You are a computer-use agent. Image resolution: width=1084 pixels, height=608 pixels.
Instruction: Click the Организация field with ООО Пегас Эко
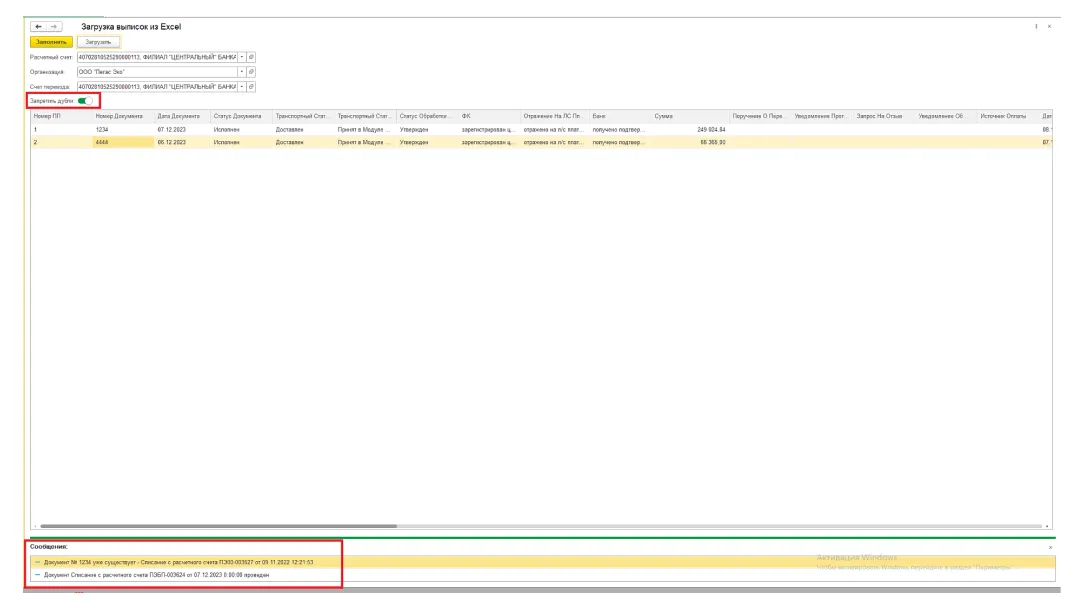157,71
